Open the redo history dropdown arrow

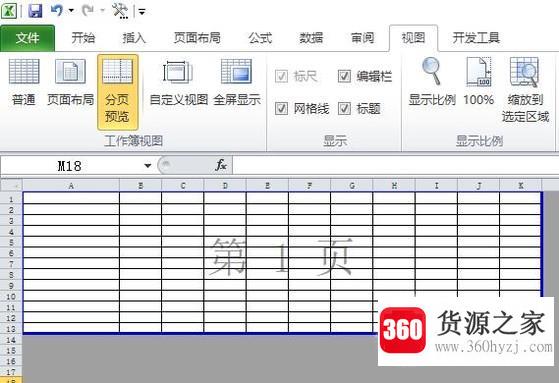tap(102, 11)
